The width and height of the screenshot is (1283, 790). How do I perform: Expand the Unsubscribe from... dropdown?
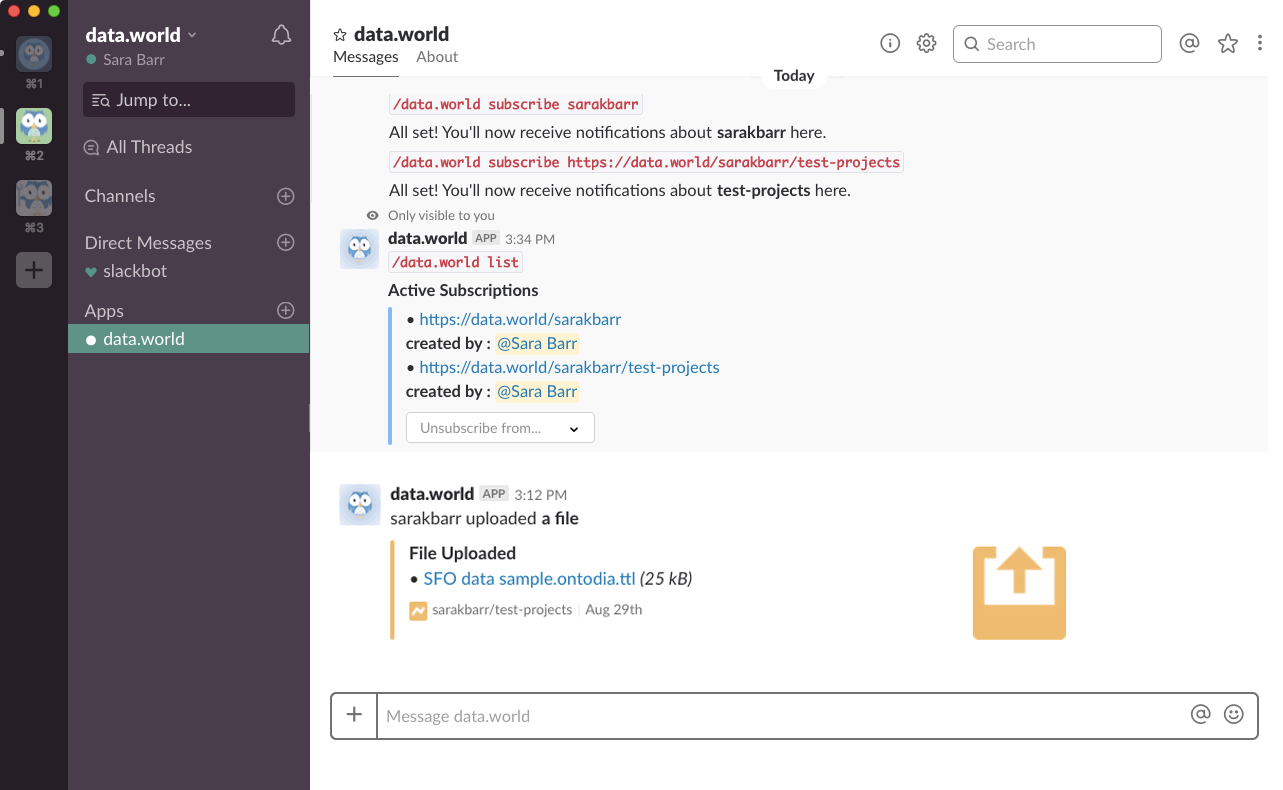tap(500, 428)
